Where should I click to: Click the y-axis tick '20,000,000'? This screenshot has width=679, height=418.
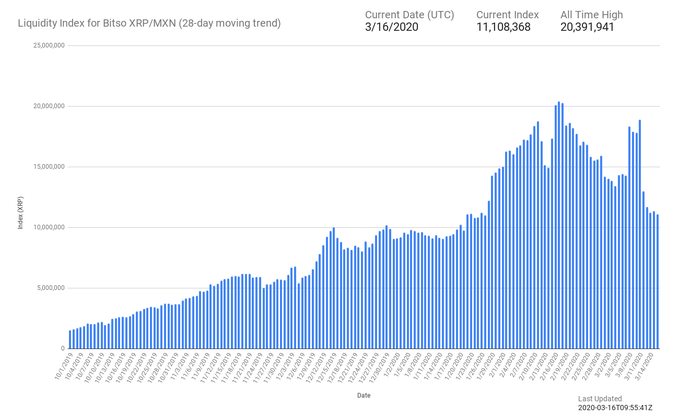[49, 106]
